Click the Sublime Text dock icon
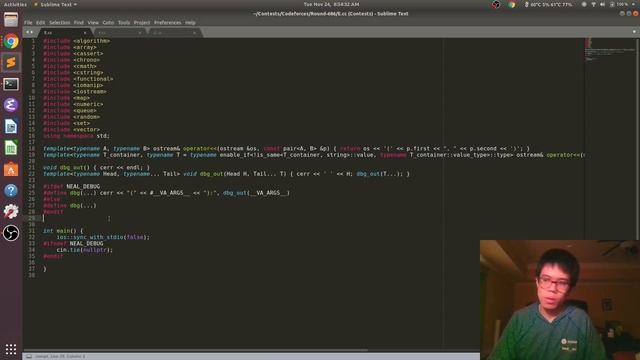 pos(11,62)
